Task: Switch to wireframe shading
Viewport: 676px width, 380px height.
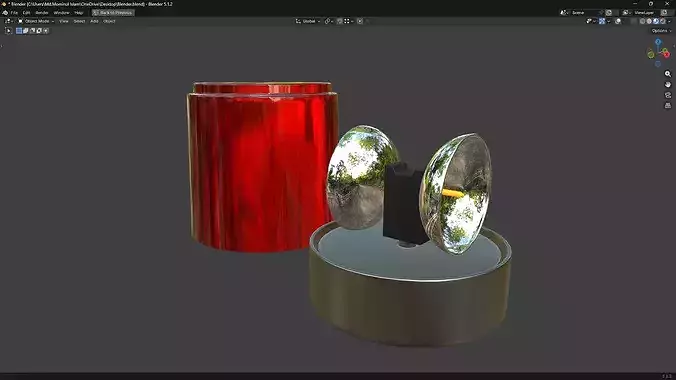Action: [642, 21]
